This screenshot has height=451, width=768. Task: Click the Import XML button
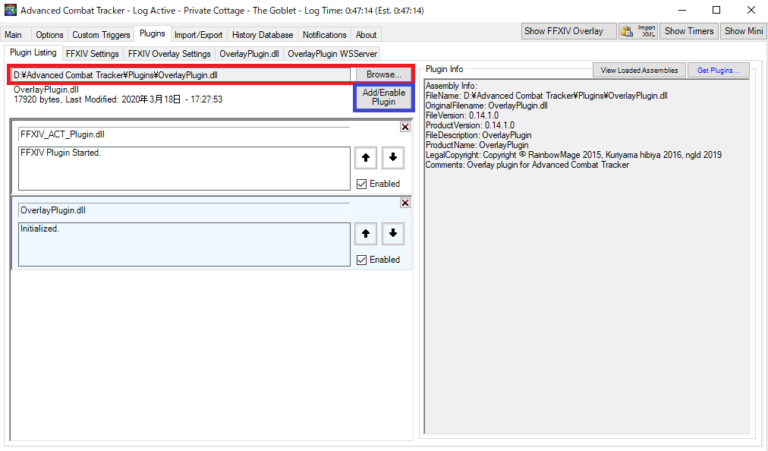pyautogui.click(x=646, y=31)
